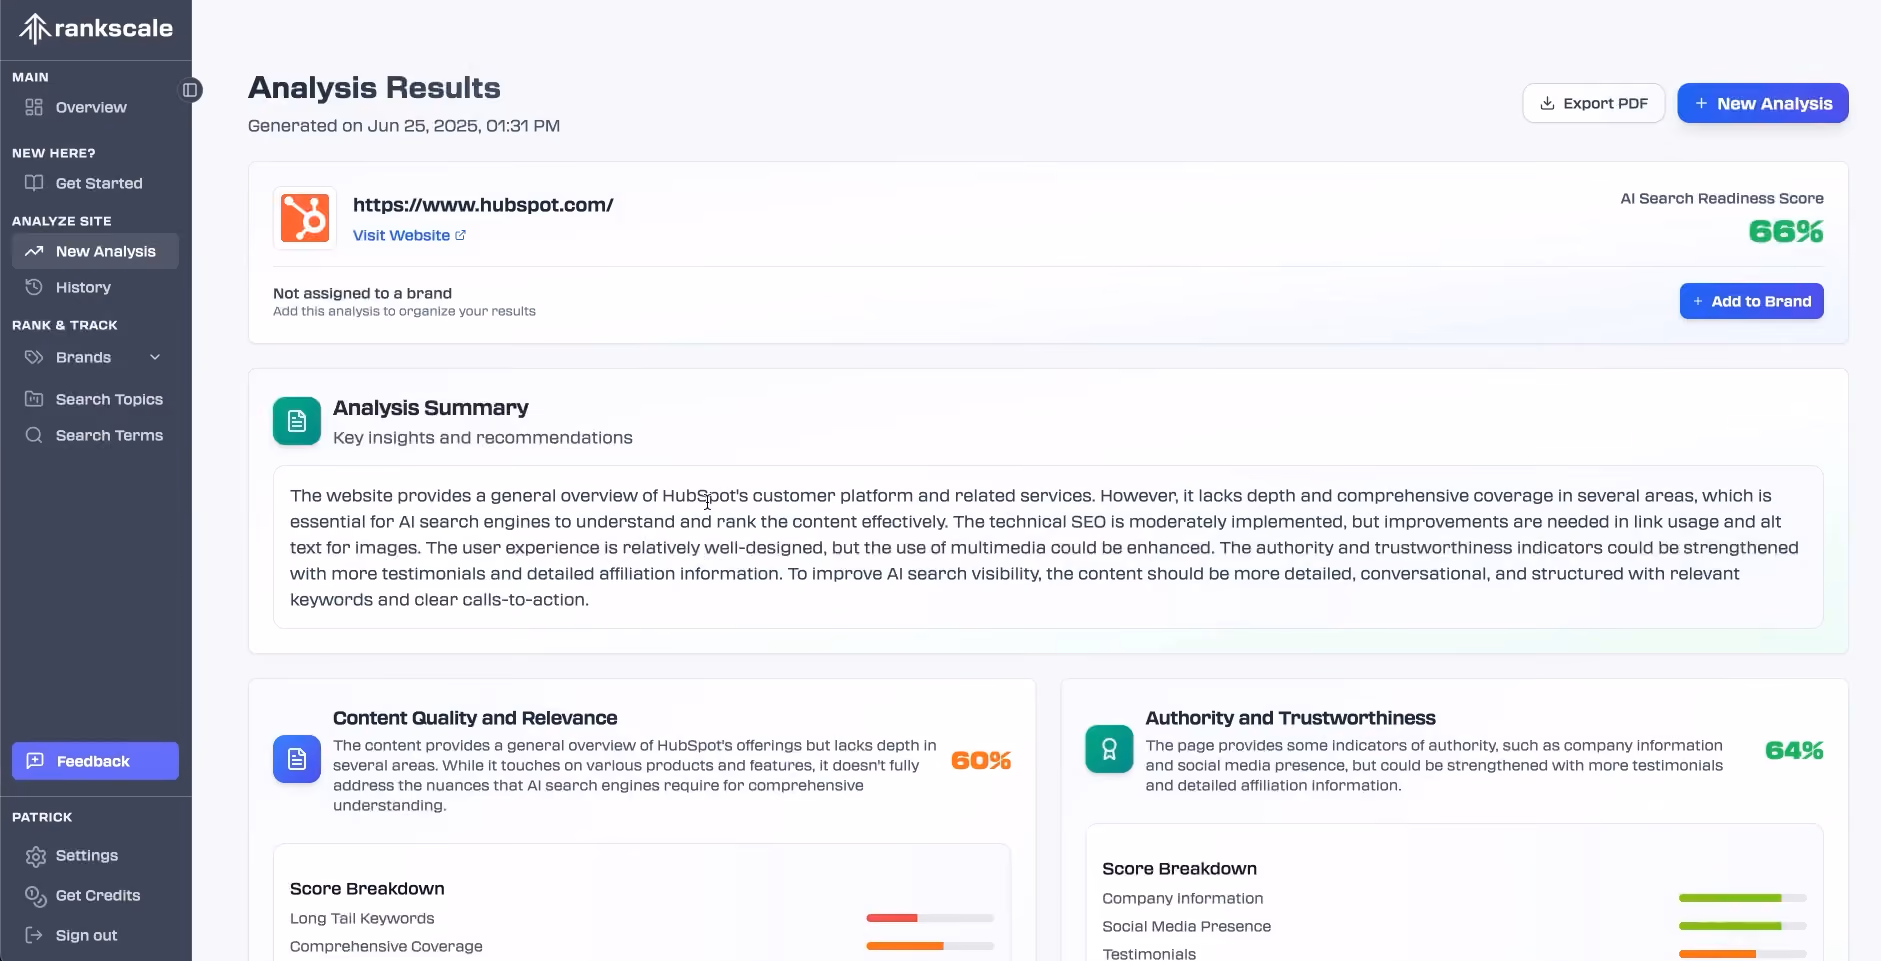This screenshot has width=1881, height=961.
Task: Toggle the sidebar collapse icon
Action: 190,90
